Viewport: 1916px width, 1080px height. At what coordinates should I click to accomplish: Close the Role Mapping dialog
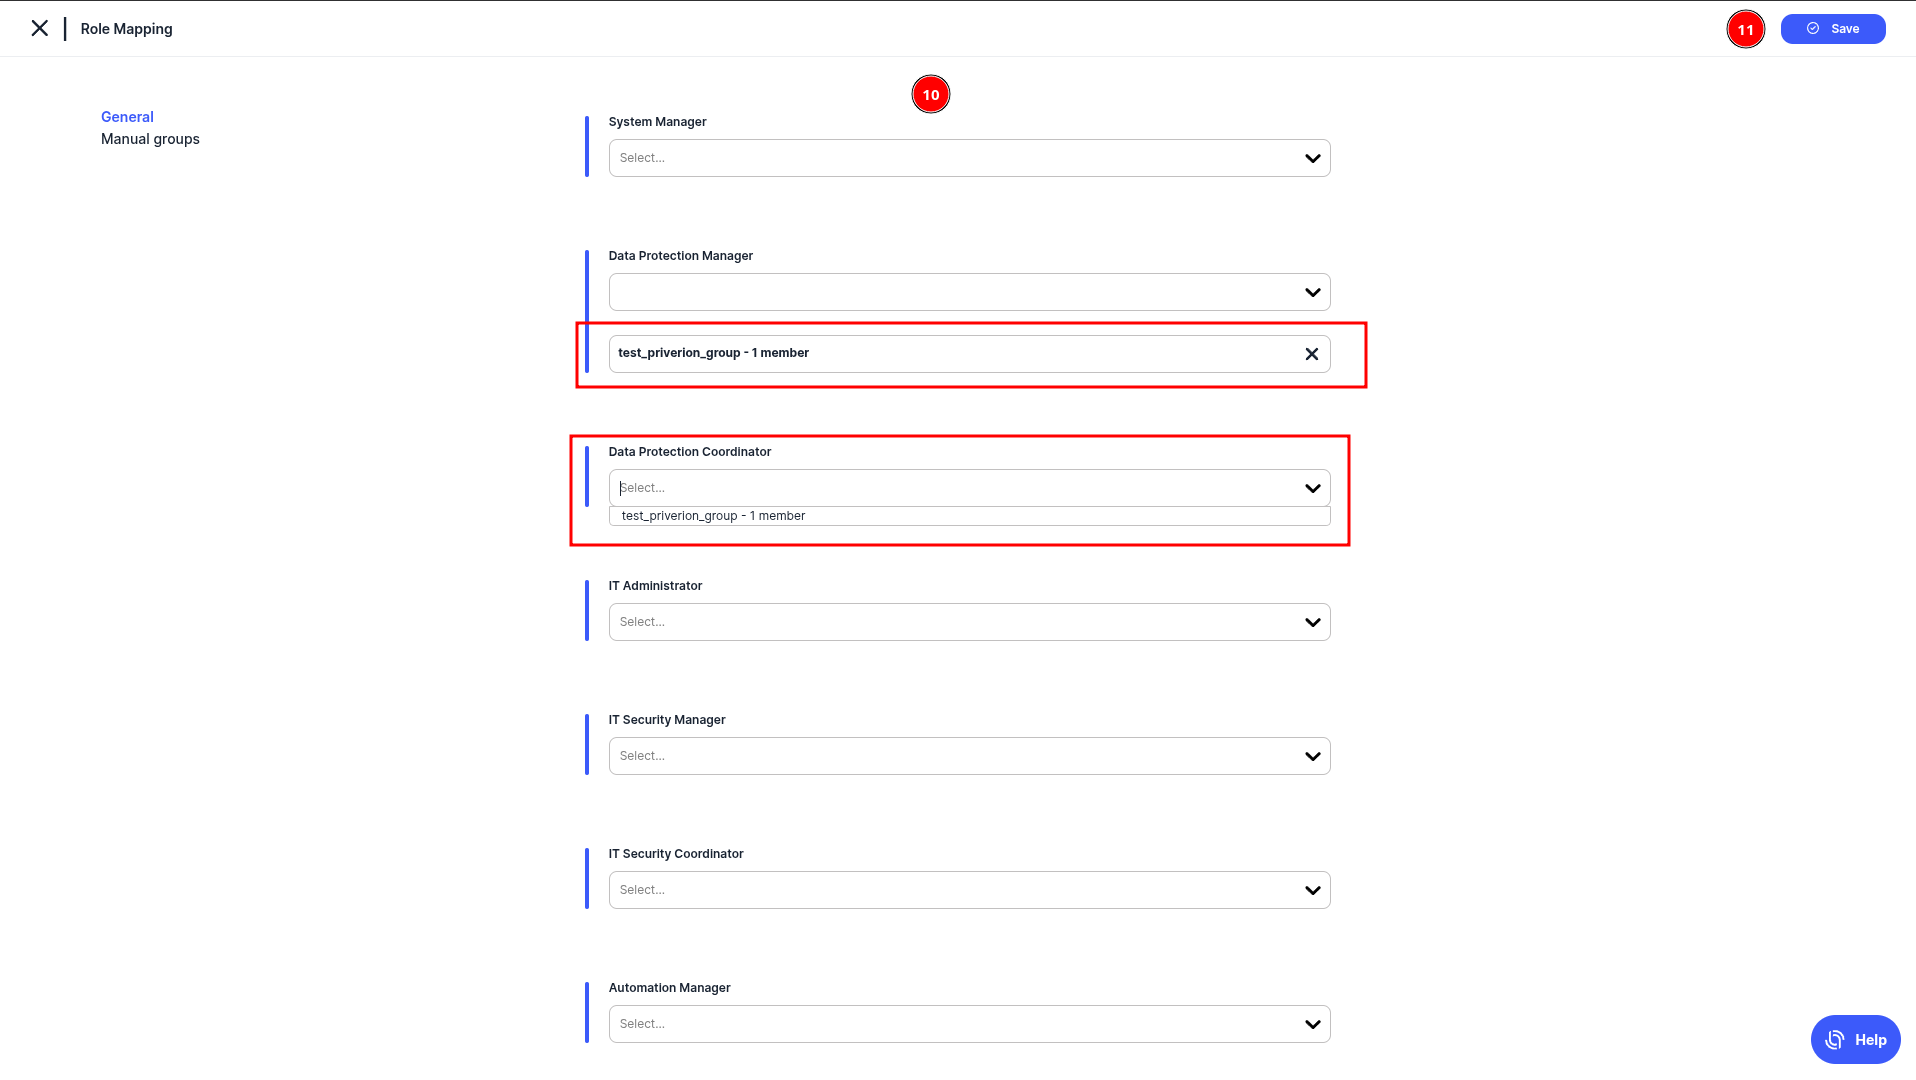[40, 29]
